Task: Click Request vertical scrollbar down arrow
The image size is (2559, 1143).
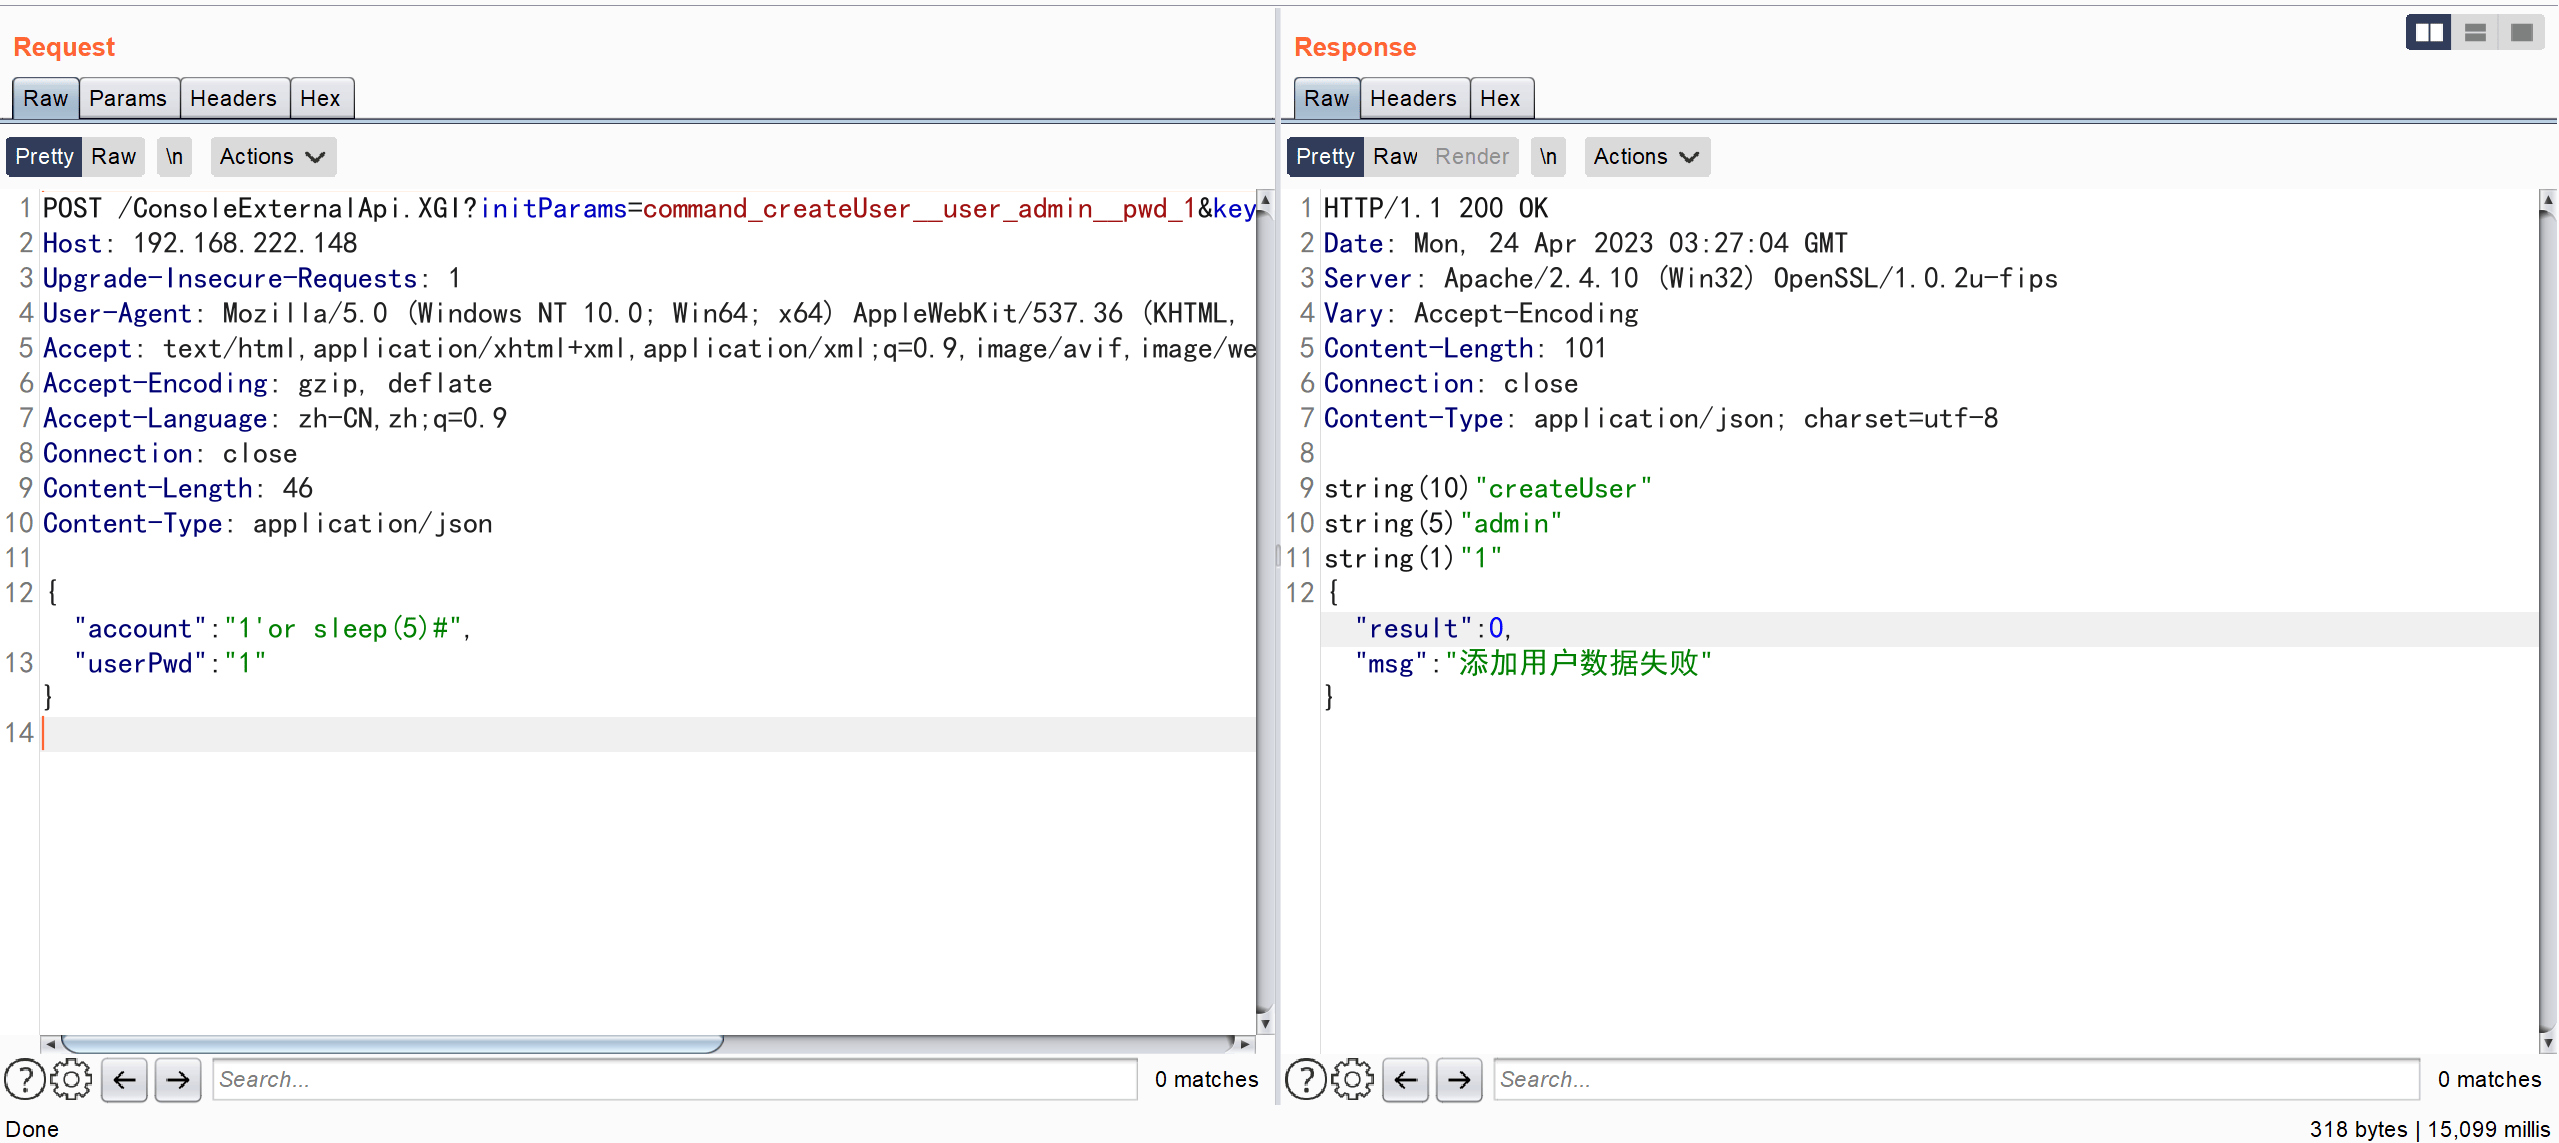Action: pyautogui.click(x=1265, y=1024)
